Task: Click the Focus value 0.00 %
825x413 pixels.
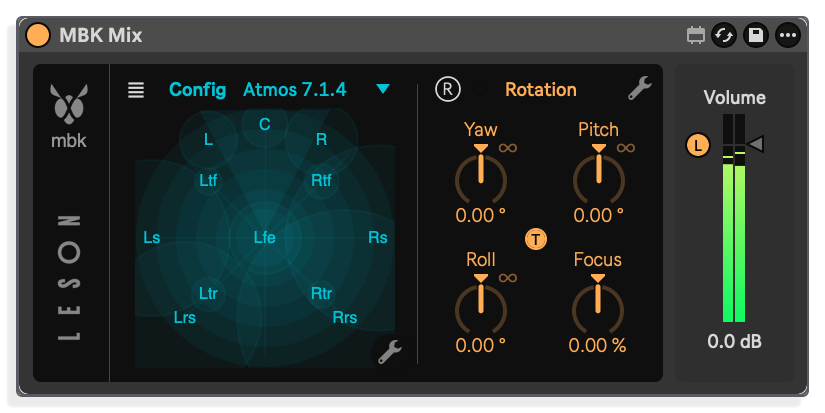Action: tap(597, 345)
